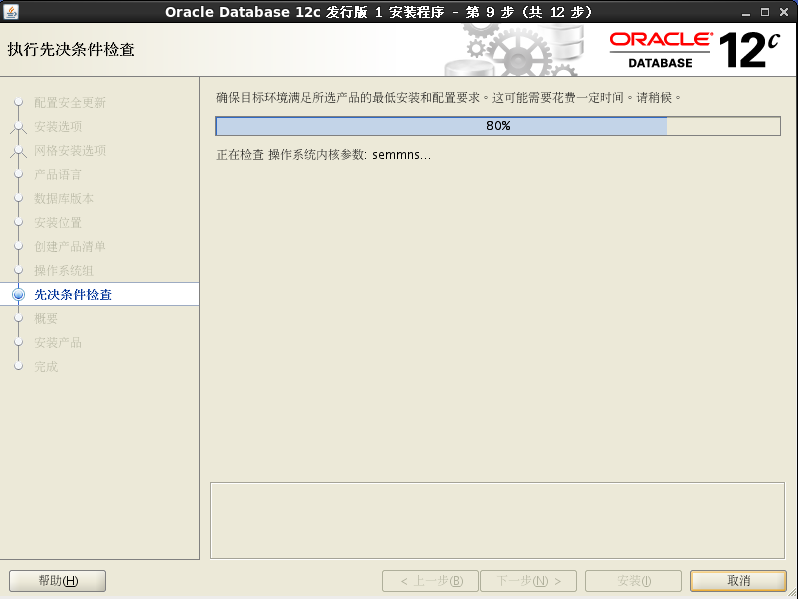Click the 安装(I) install button

(x=634, y=581)
